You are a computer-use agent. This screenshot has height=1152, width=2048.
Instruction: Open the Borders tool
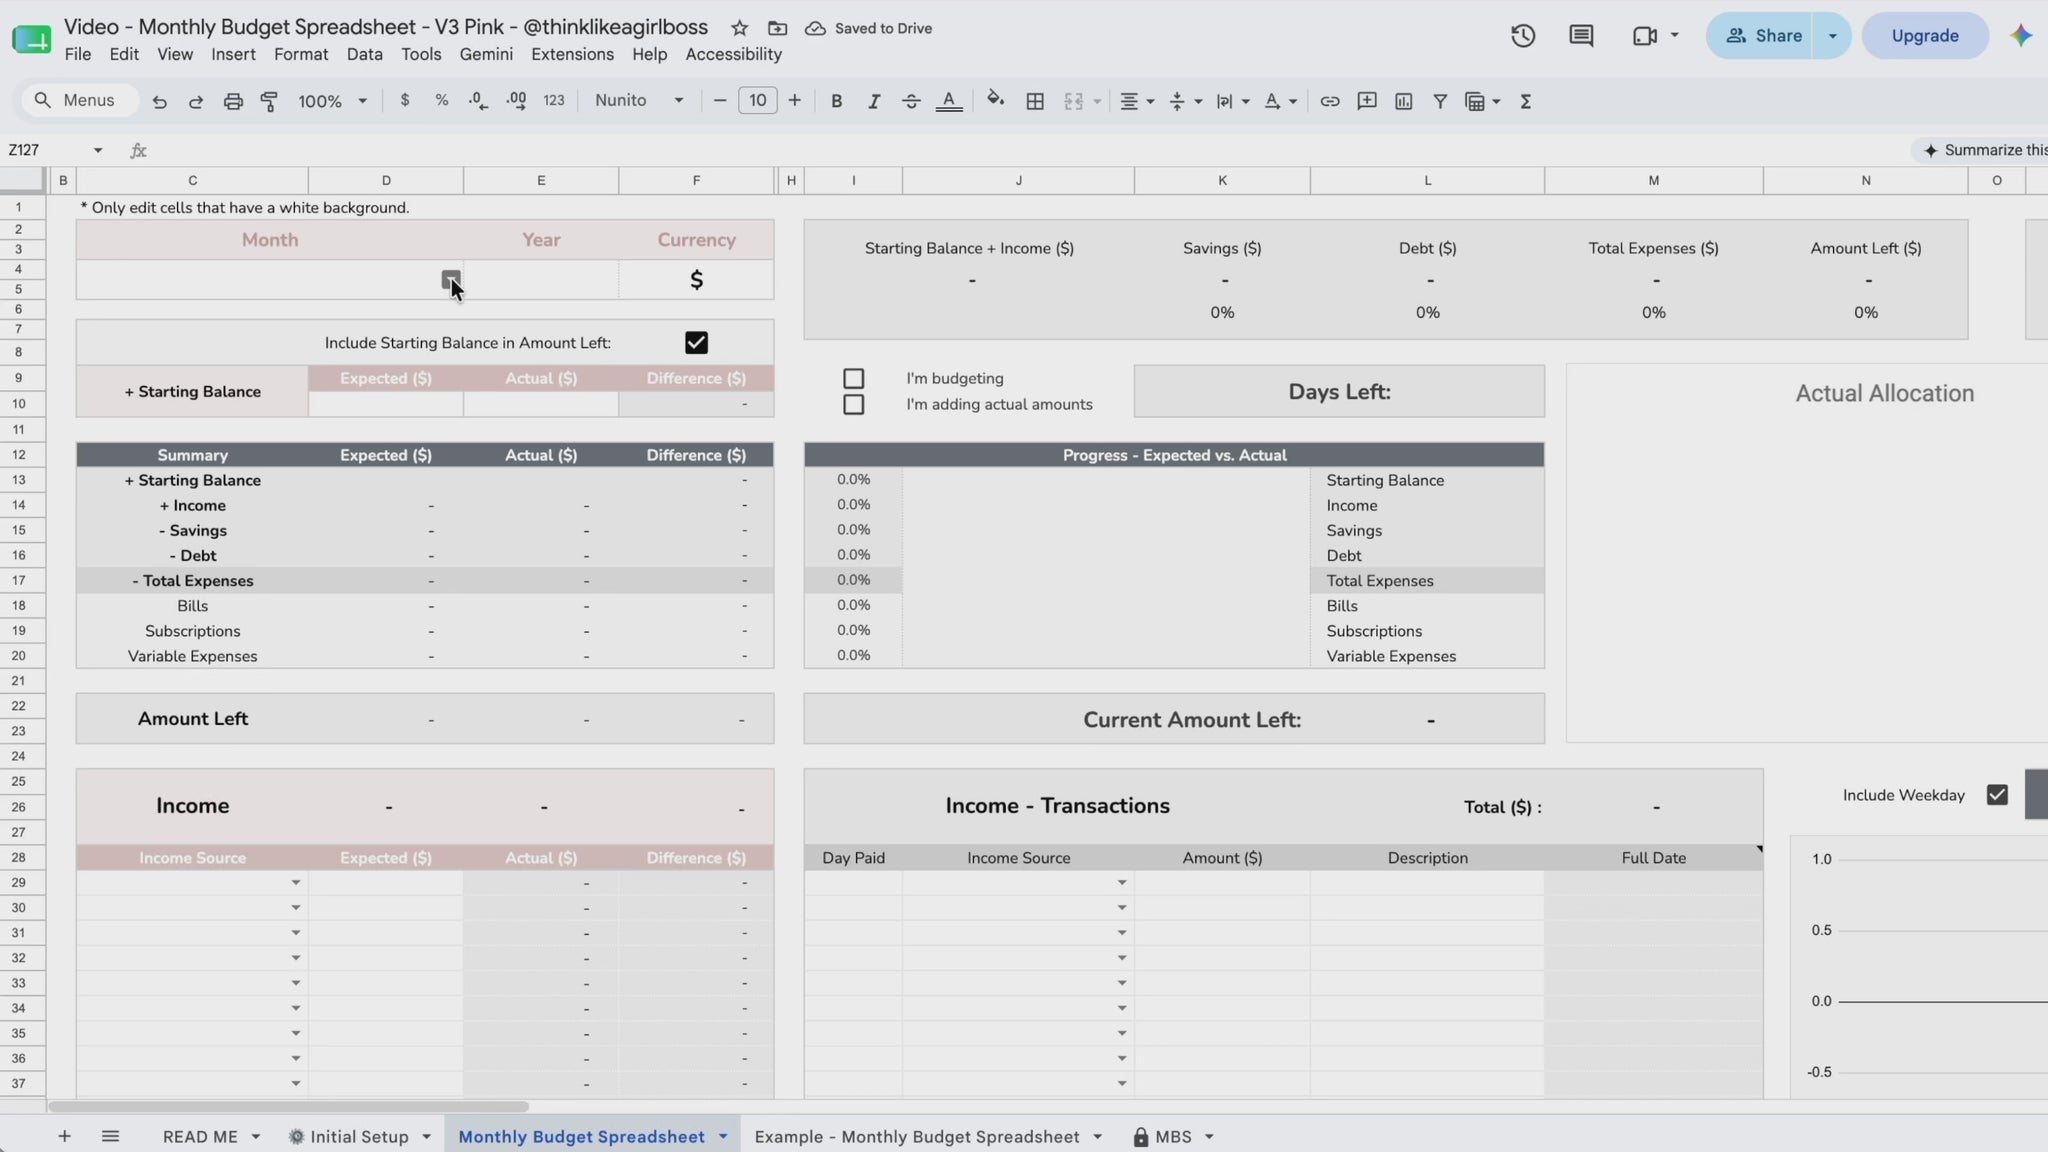(x=1035, y=101)
